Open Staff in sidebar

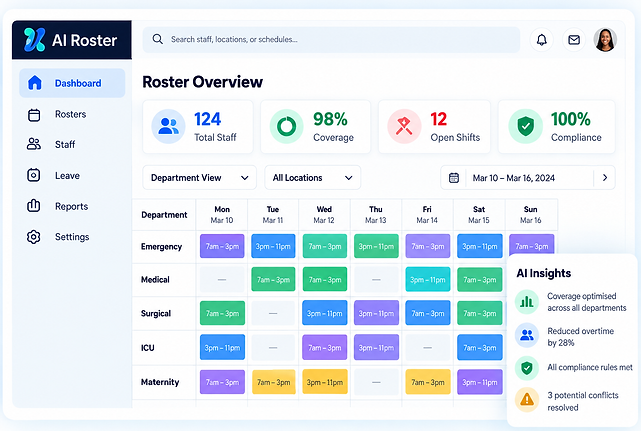(x=72, y=144)
